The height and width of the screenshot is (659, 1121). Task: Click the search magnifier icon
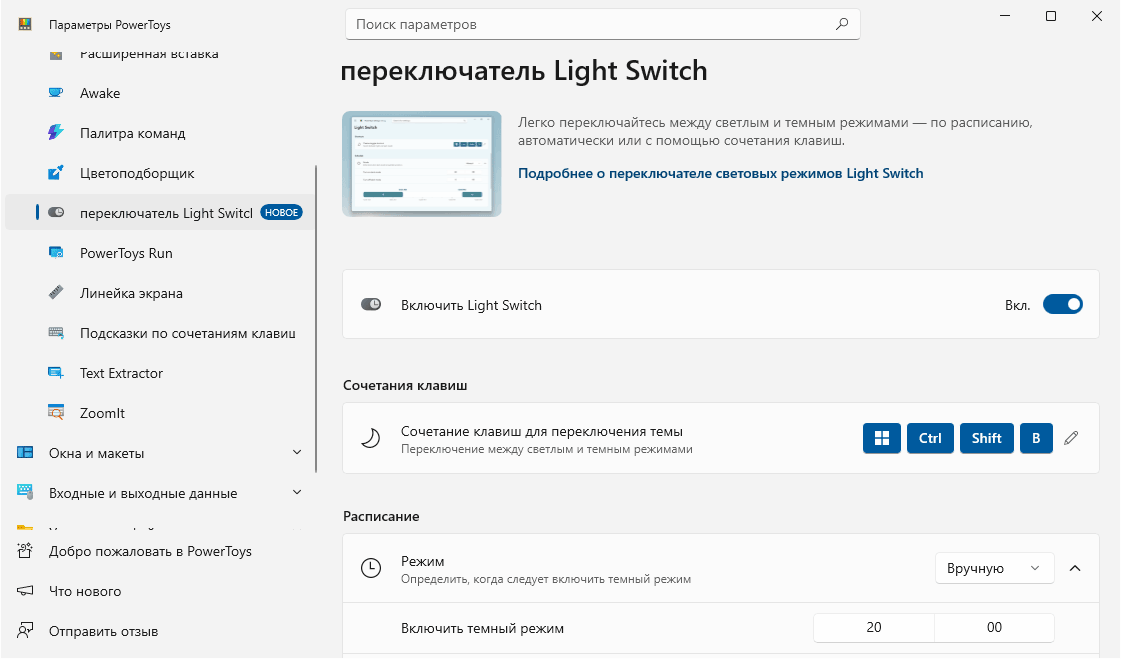point(842,24)
